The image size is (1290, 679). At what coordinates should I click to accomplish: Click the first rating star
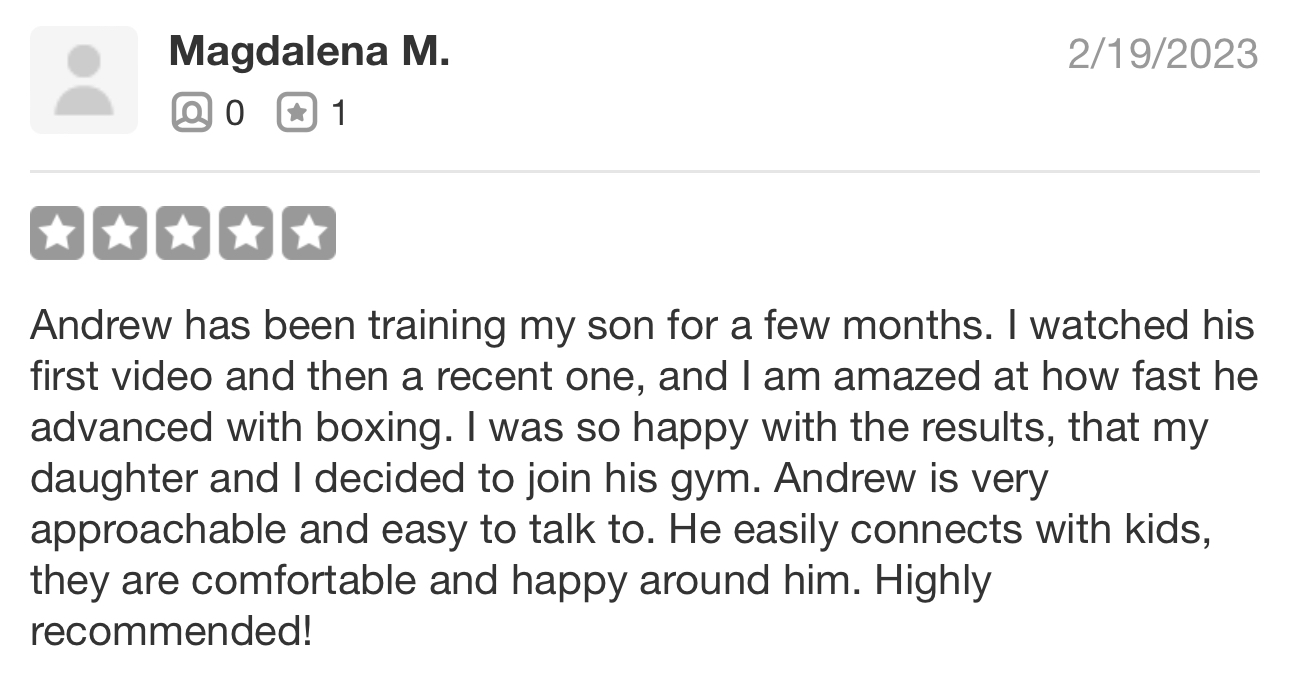pyautogui.click(x=57, y=233)
